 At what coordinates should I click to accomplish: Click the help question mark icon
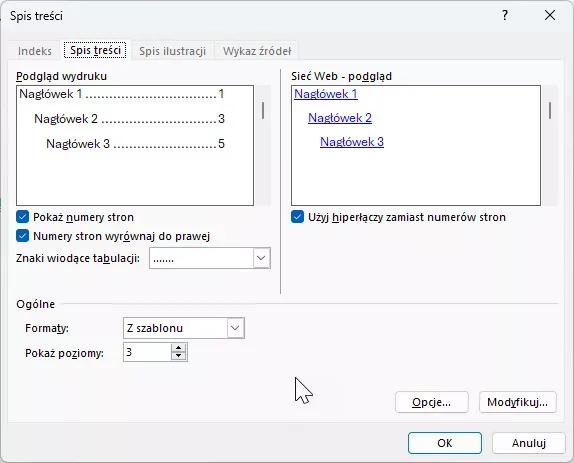point(505,15)
